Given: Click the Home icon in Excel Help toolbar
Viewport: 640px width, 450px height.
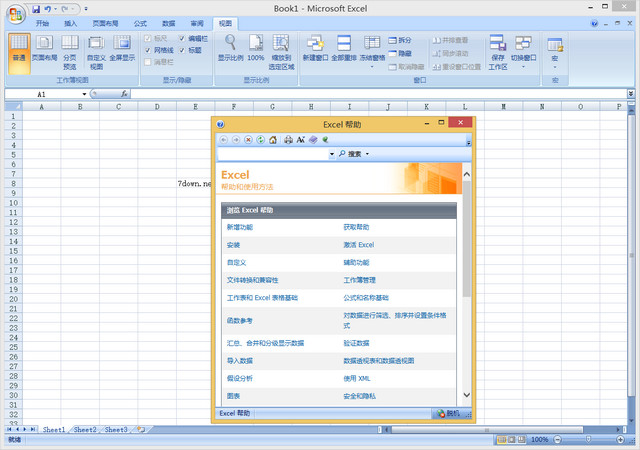Looking at the screenshot, I should tap(273, 140).
